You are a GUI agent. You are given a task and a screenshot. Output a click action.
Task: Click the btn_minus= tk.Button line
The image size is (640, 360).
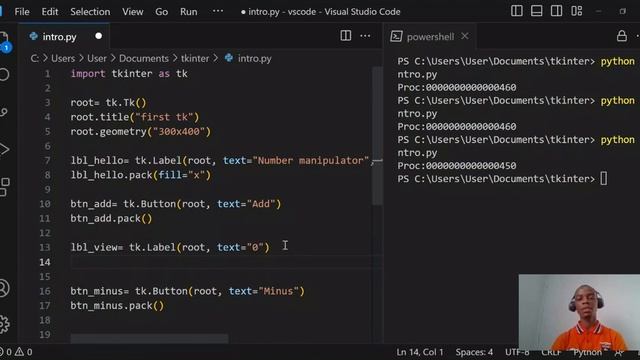187,291
